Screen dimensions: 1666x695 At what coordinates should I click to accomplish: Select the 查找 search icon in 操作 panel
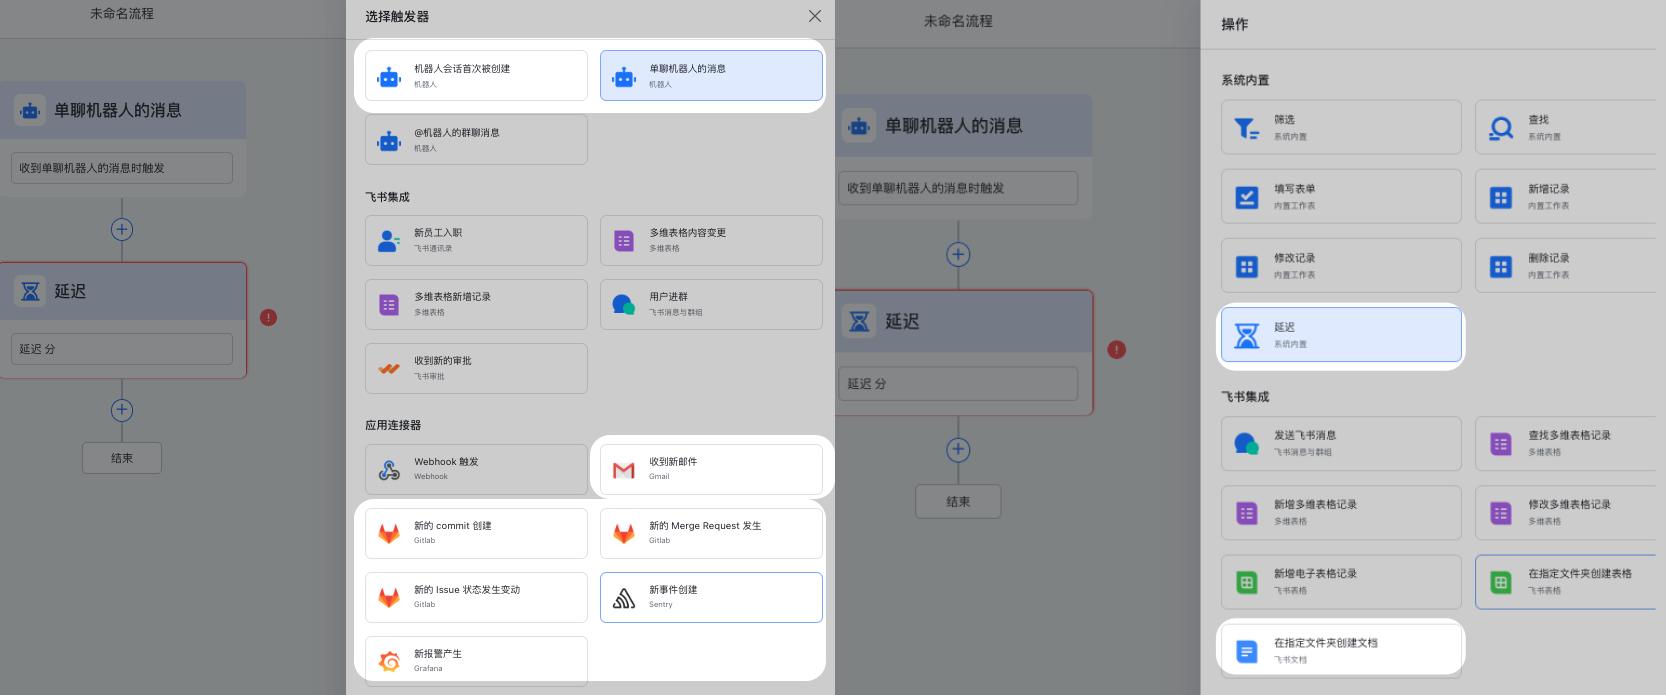coord(1501,127)
